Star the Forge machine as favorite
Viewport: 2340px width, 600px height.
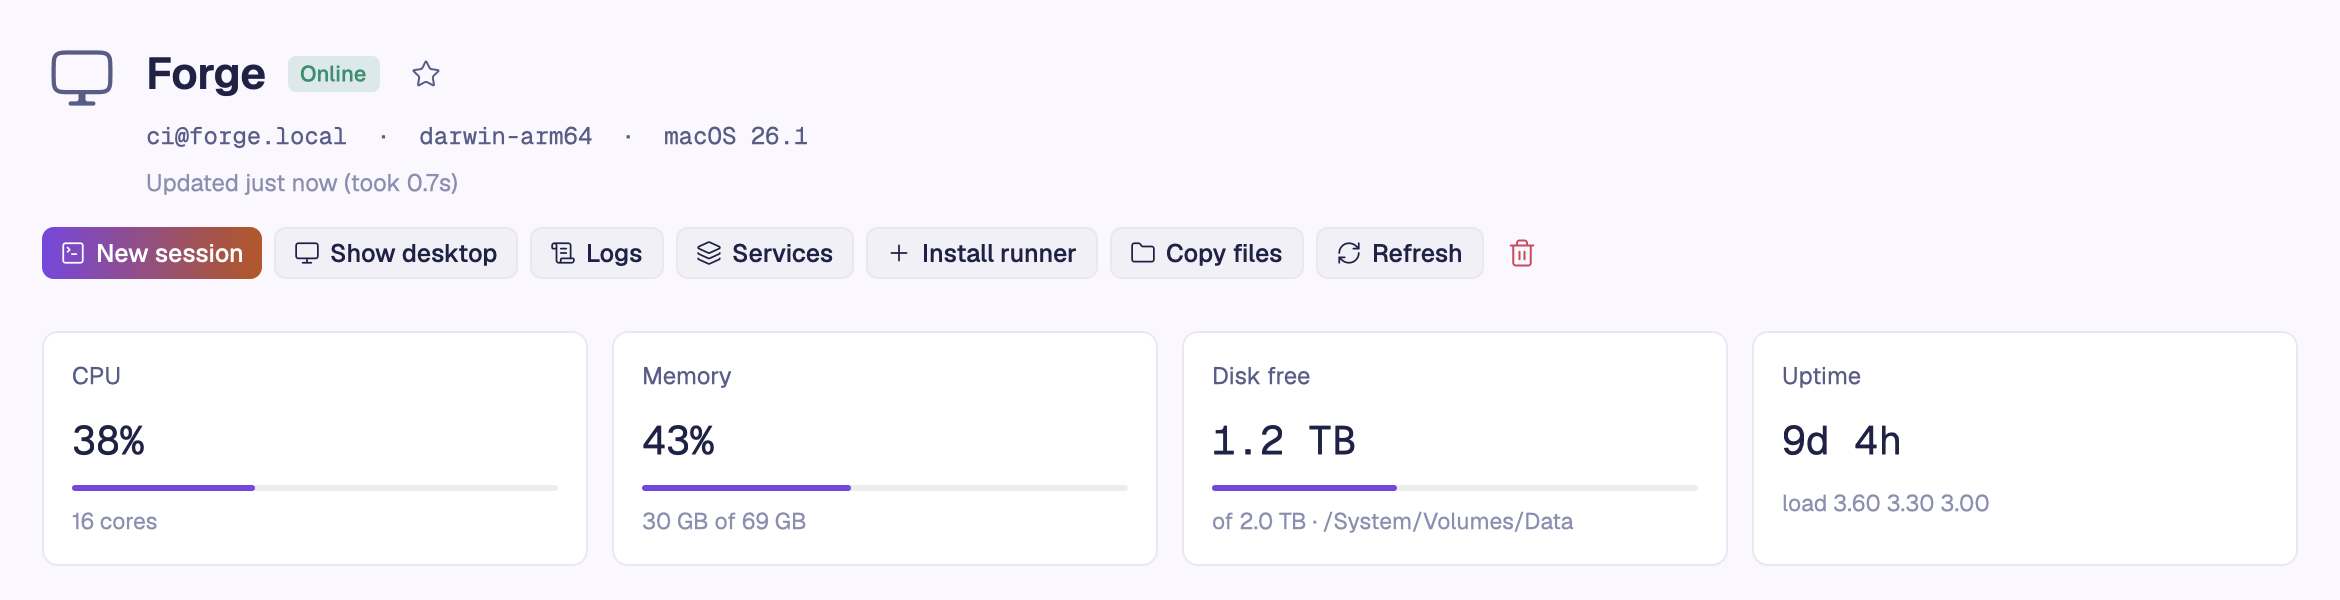(426, 74)
